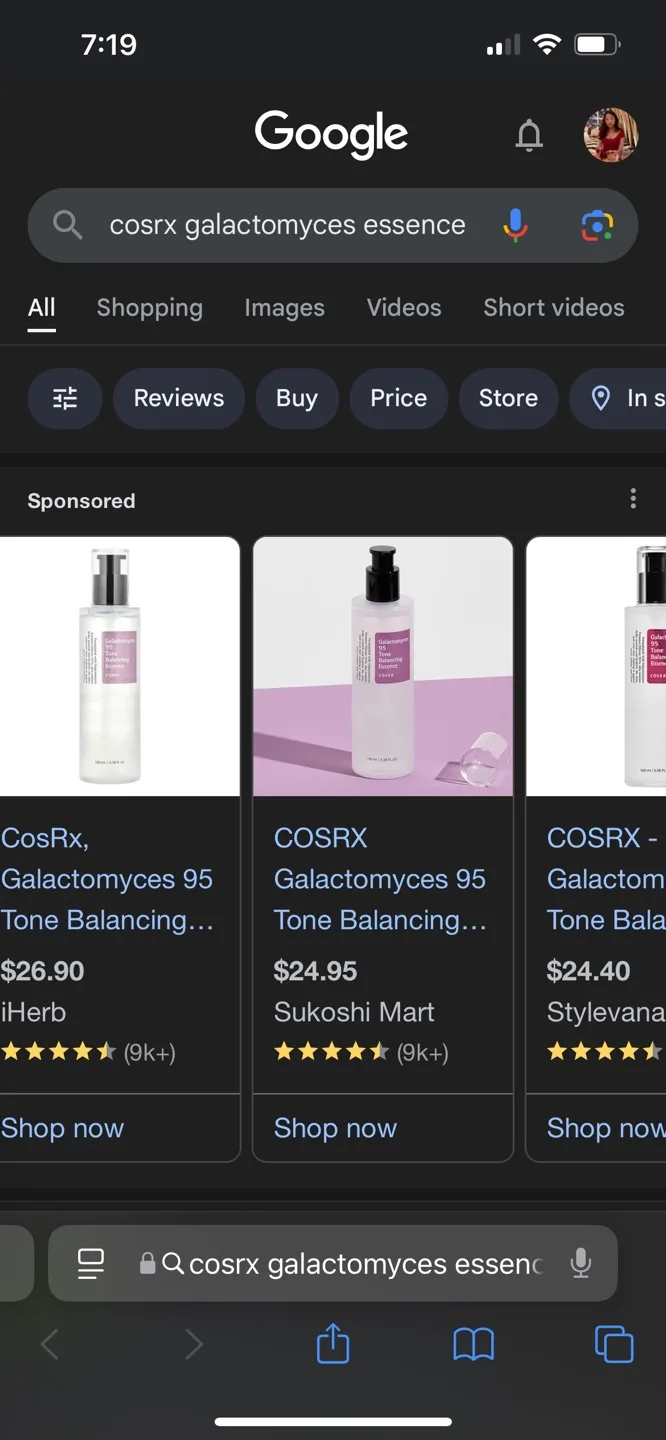The width and height of the screenshot is (666, 1440).
Task: Open Google Lens camera search
Action: tap(597, 227)
